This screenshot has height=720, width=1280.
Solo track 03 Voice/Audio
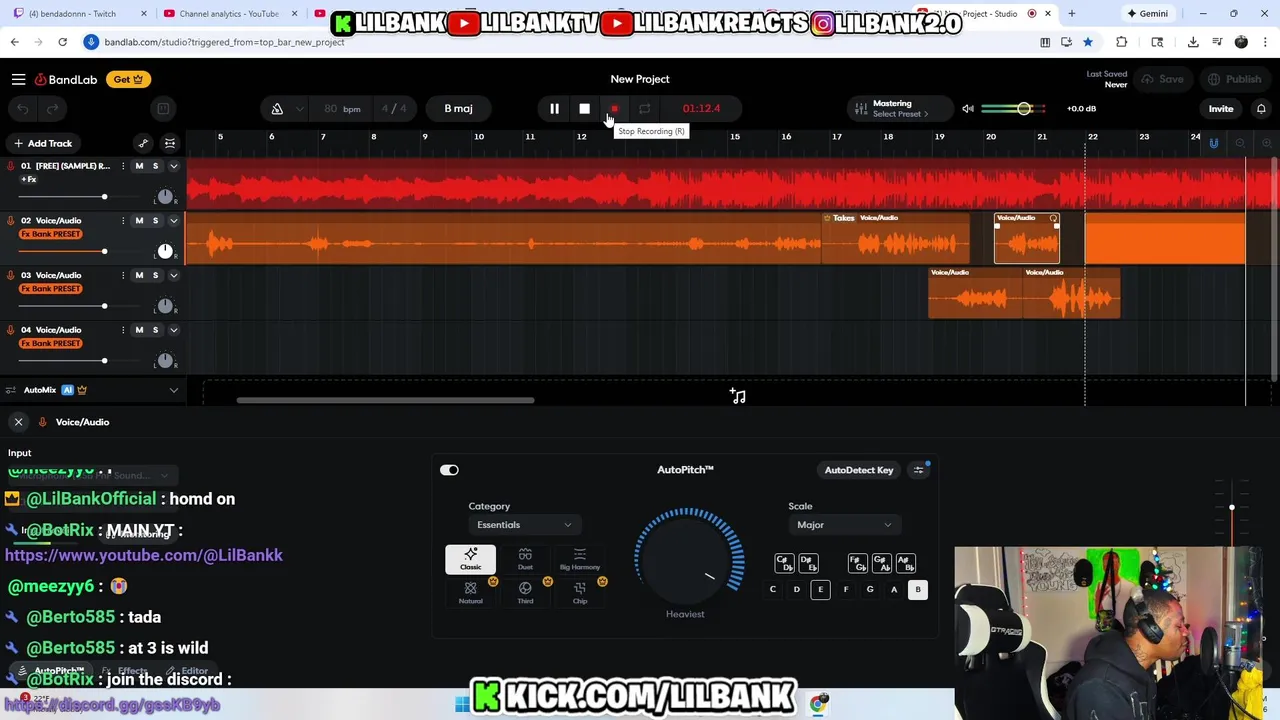[x=155, y=275]
